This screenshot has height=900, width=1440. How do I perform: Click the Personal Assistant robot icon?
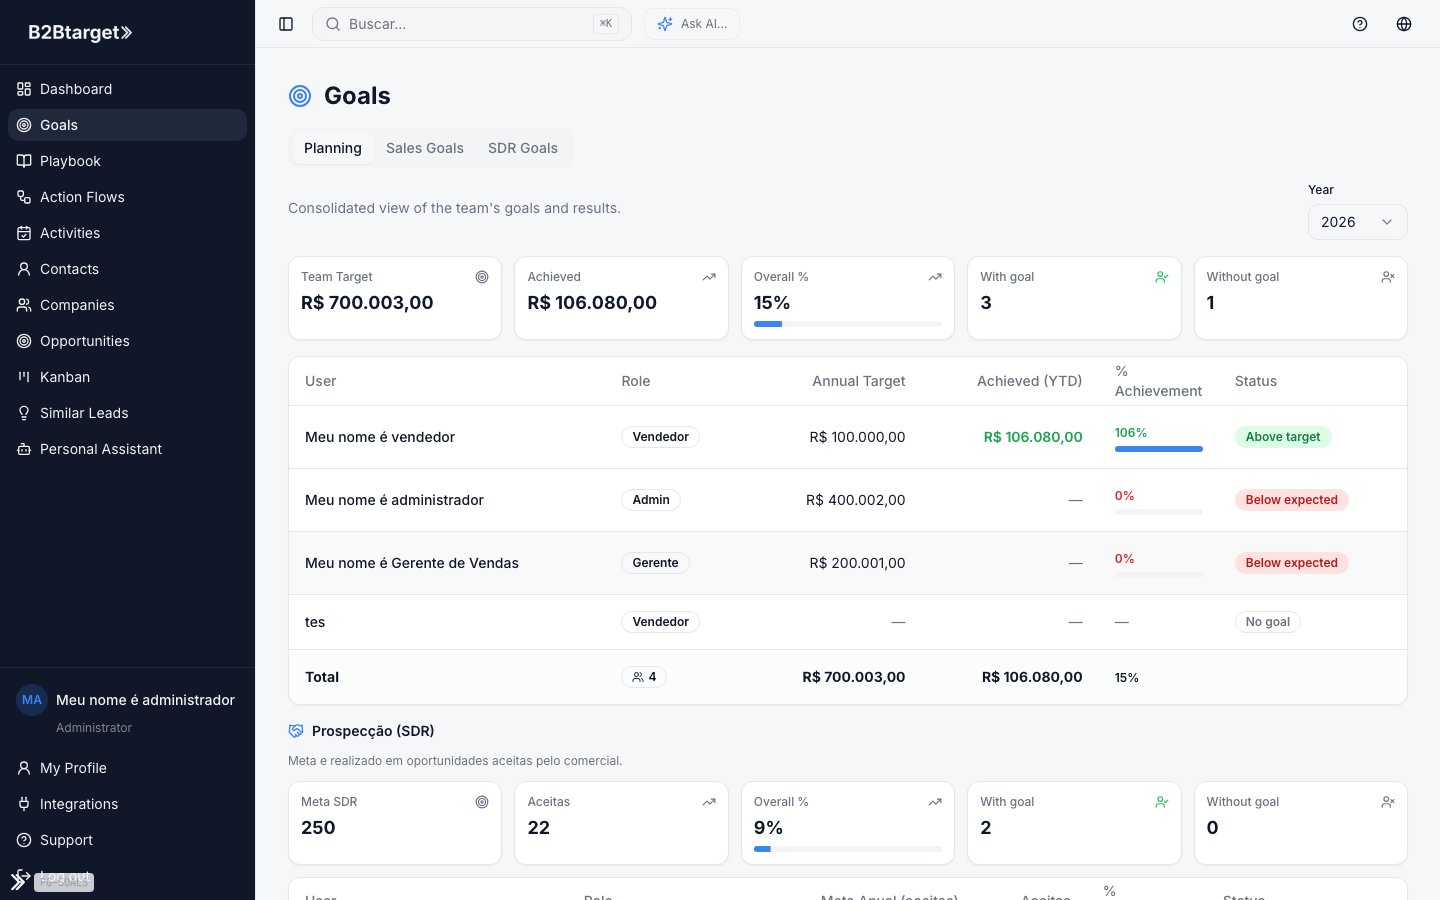click(x=24, y=449)
